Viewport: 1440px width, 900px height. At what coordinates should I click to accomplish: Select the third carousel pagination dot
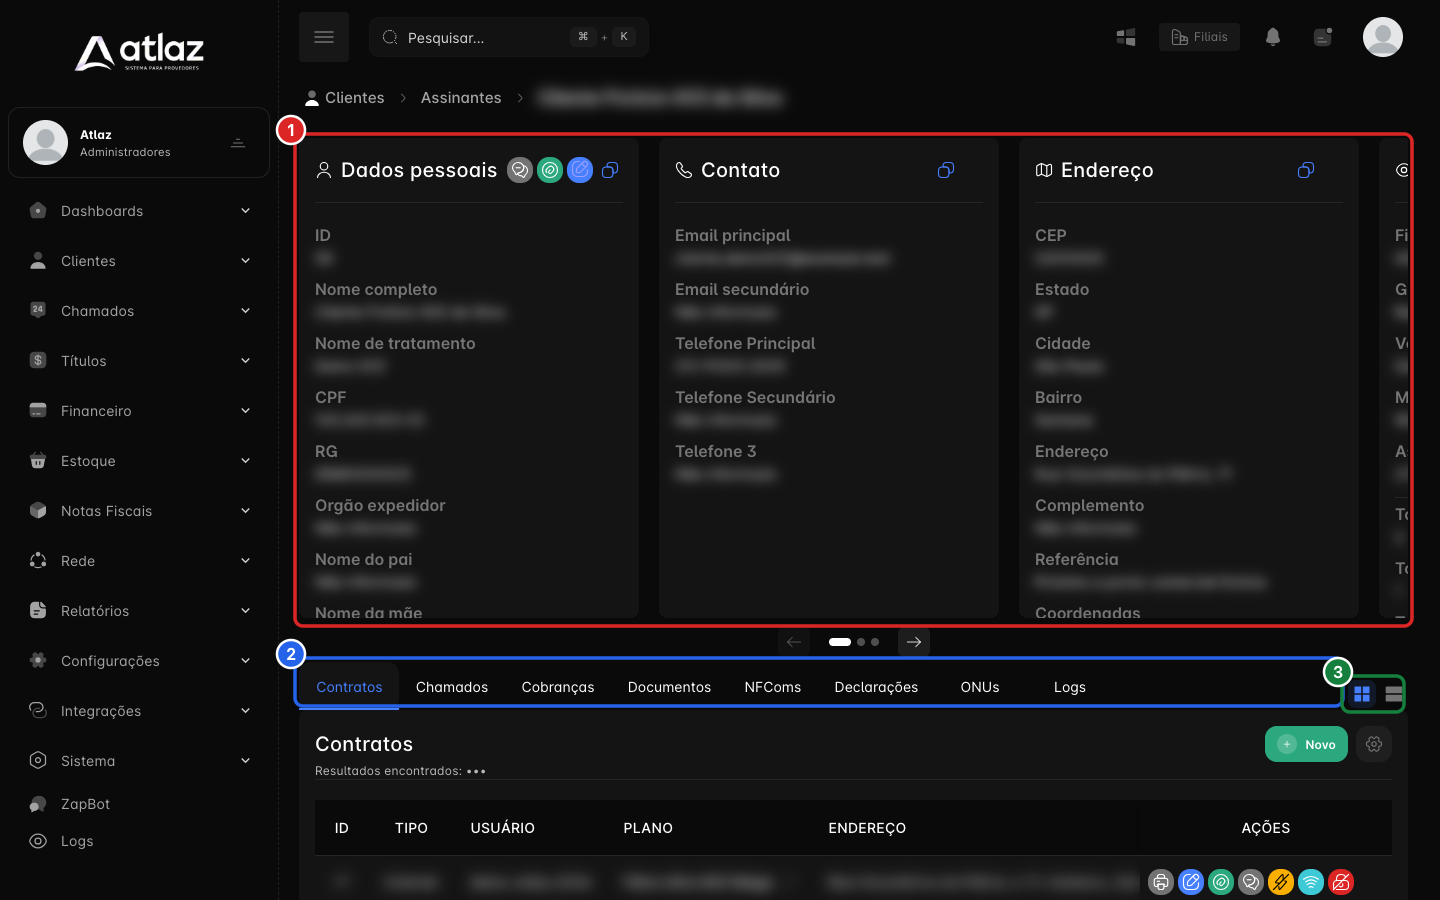(x=875, y=642)
